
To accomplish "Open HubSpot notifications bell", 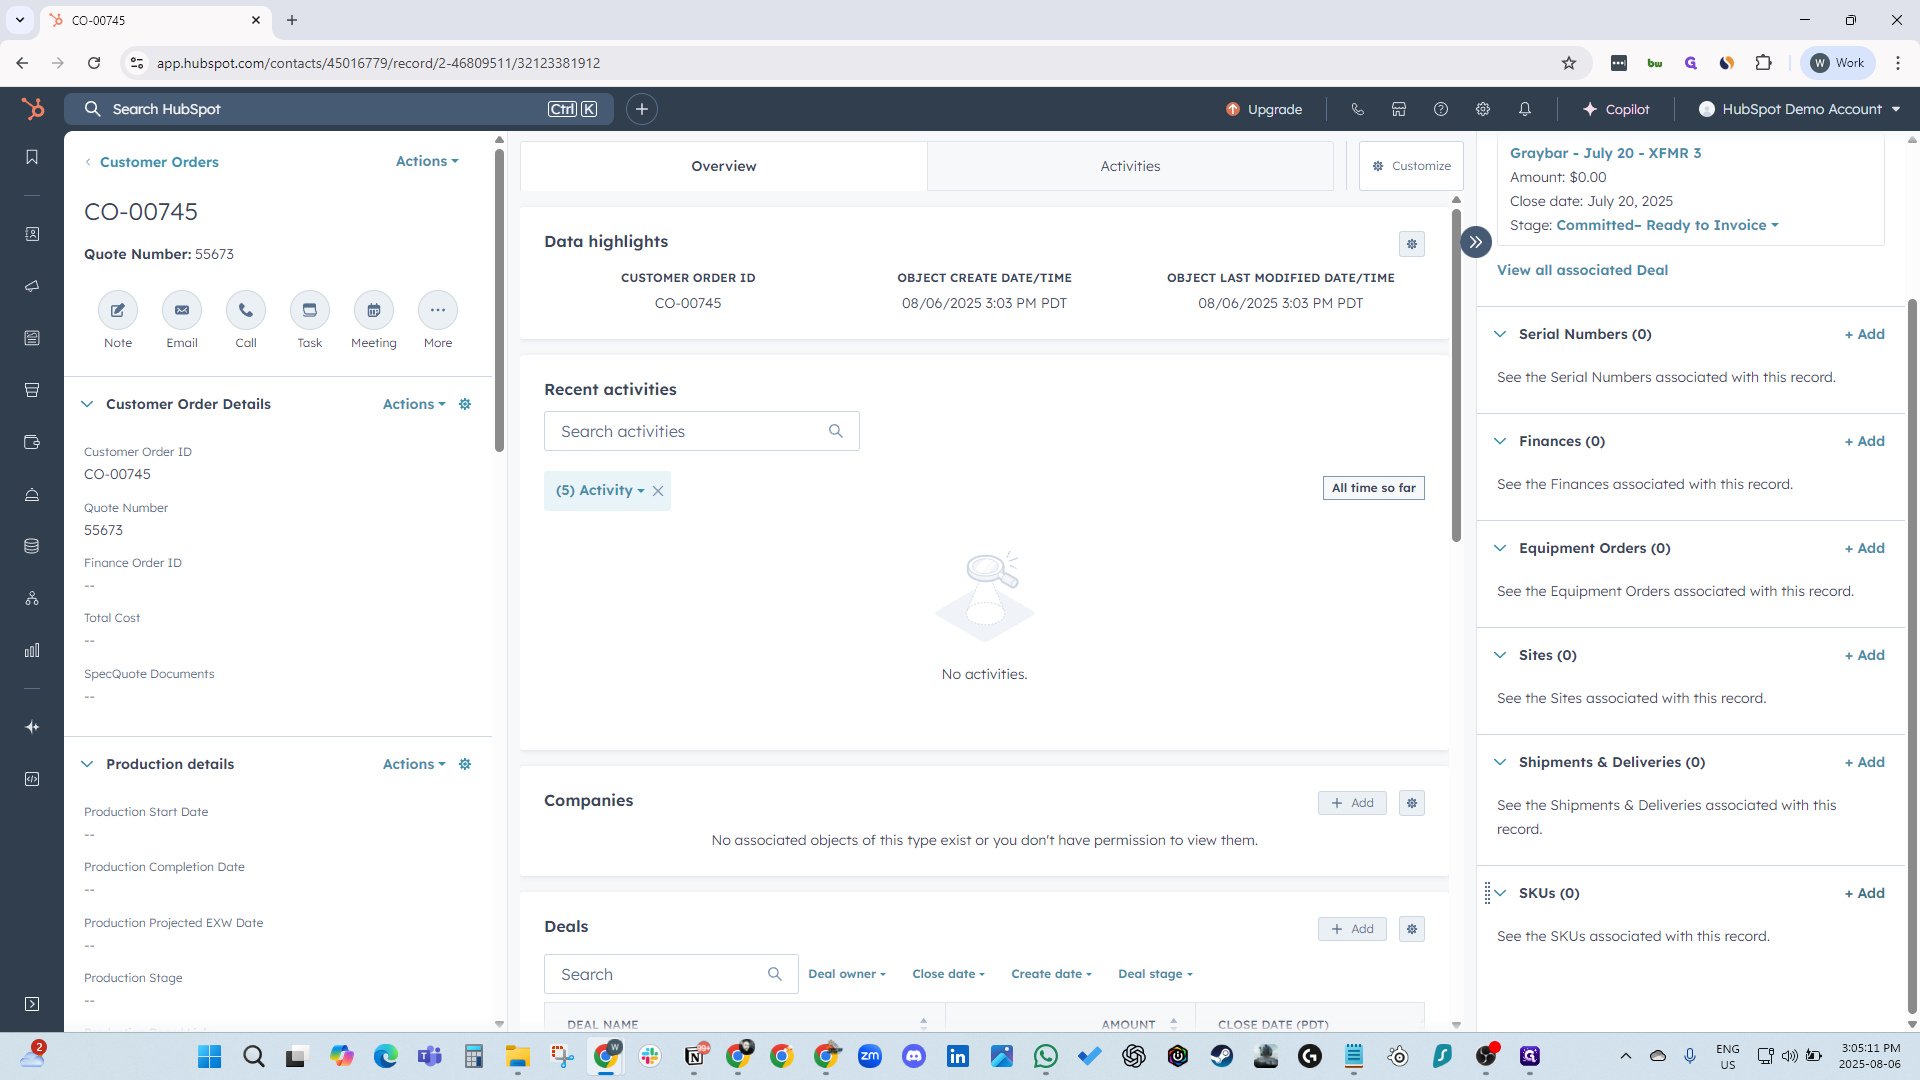I will pos(1525,109).
